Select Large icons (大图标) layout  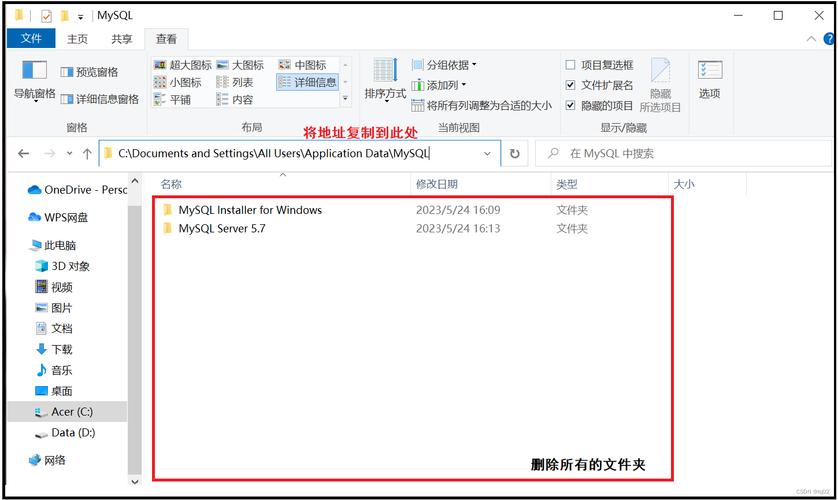point(240,65)
